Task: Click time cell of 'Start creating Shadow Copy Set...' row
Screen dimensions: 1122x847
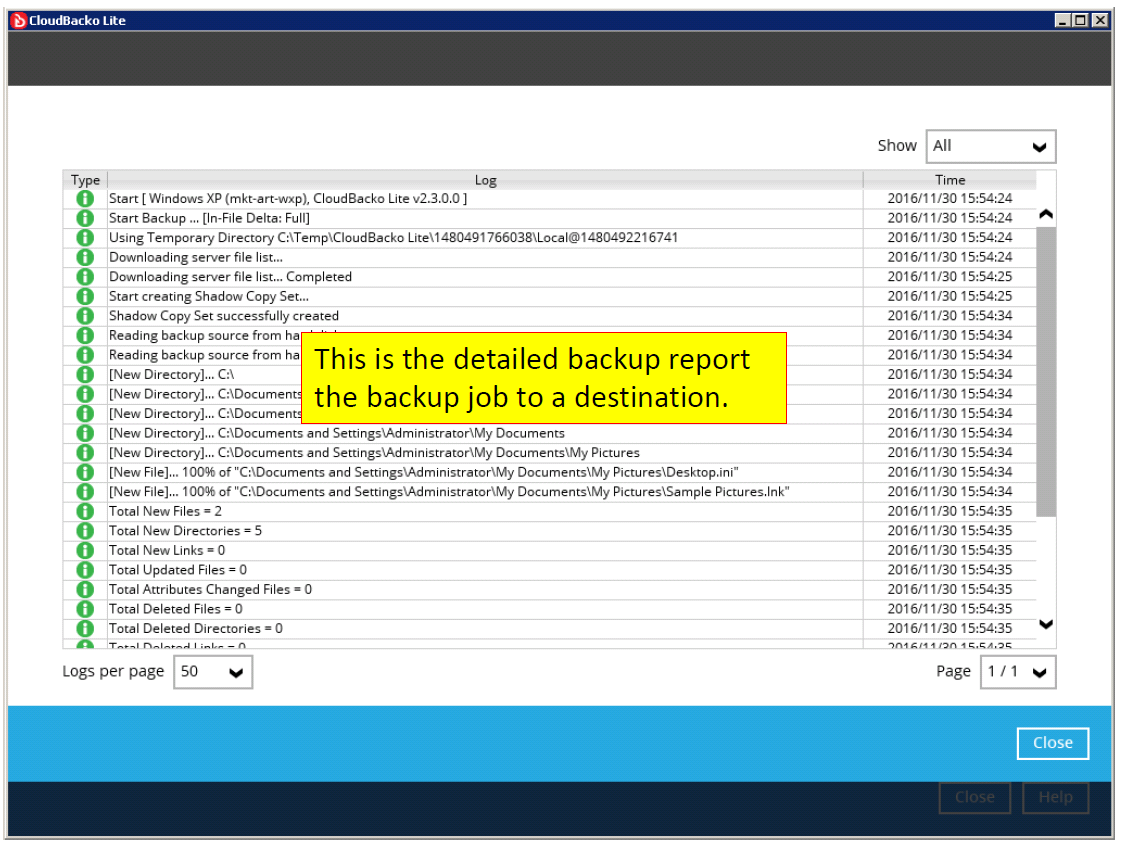Action: click(x=950, y=296)
